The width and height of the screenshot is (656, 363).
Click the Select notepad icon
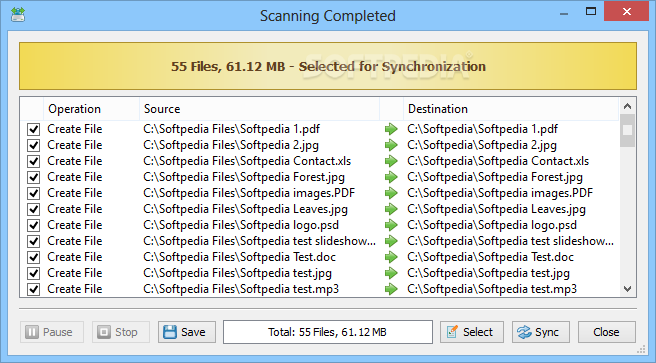pyautogui.click(x=452, y=332)
